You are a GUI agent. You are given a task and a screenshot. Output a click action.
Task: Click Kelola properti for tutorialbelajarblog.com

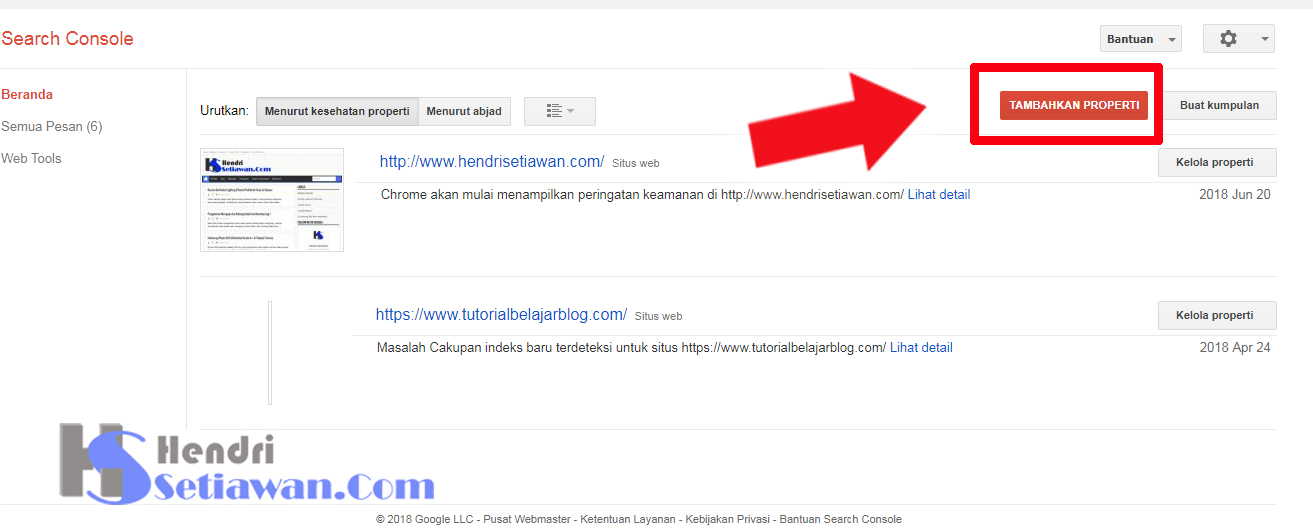tap(1217, 315)
